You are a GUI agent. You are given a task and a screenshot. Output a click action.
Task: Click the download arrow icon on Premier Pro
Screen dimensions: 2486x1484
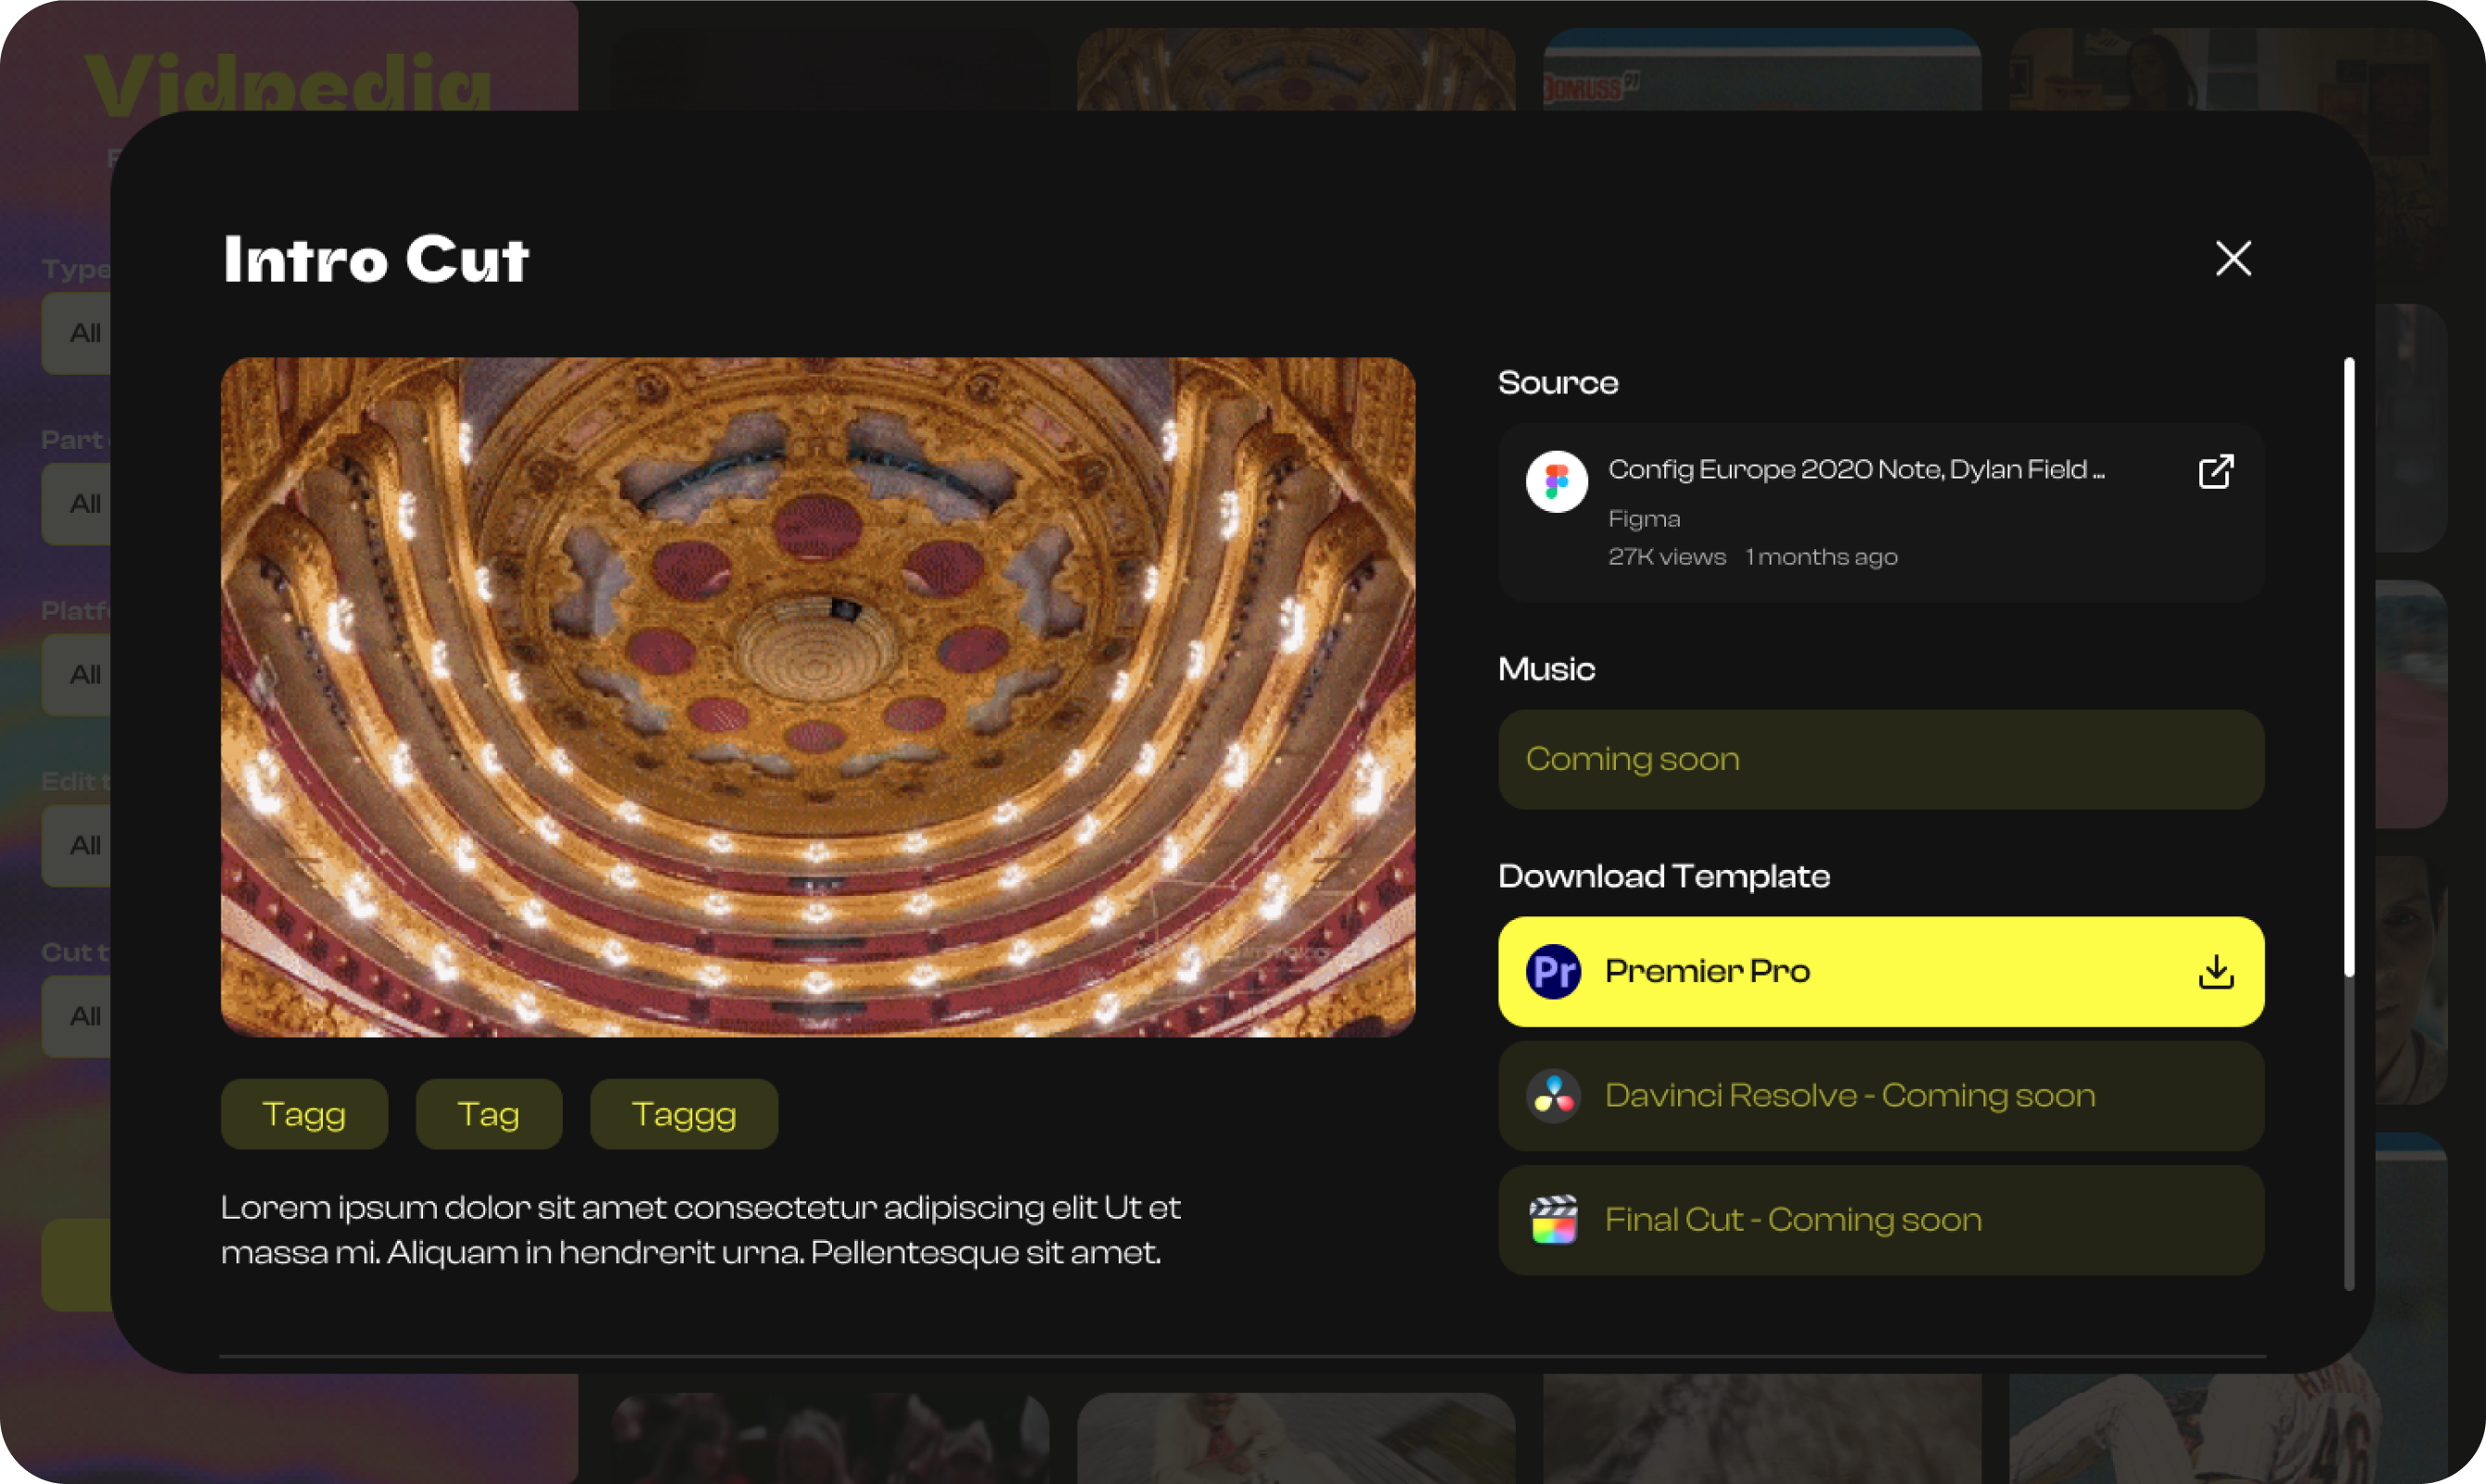coord(2216,971)
